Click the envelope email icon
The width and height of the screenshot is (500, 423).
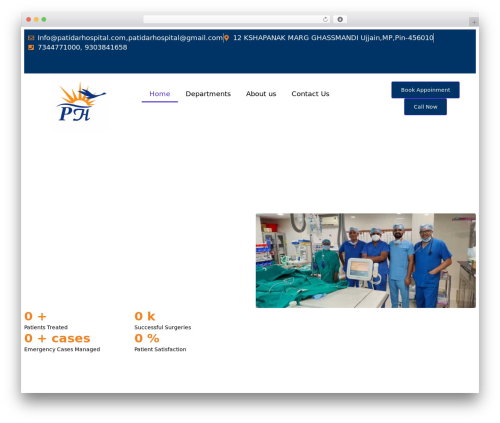point(31,38)
